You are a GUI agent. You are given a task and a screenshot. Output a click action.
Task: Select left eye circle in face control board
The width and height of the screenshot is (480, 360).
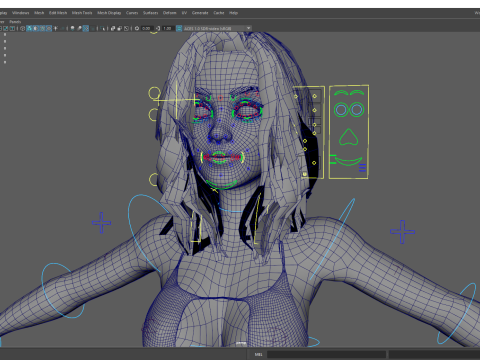tap(341, 110)
